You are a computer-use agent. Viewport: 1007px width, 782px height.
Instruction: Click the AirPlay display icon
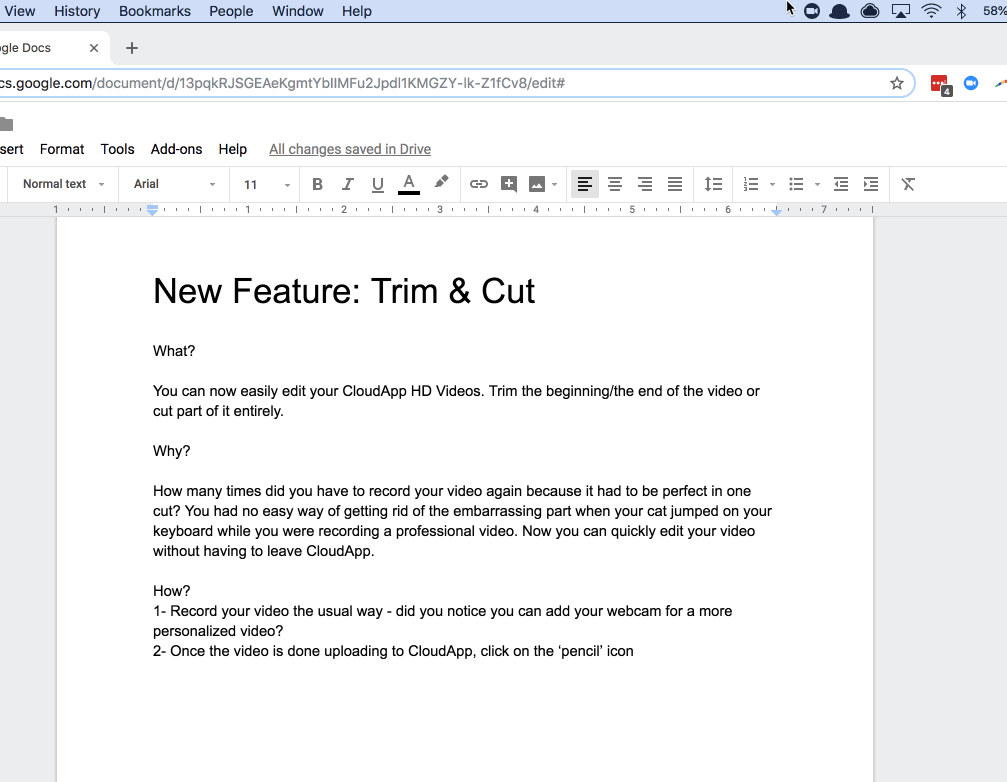coord(900,11)
